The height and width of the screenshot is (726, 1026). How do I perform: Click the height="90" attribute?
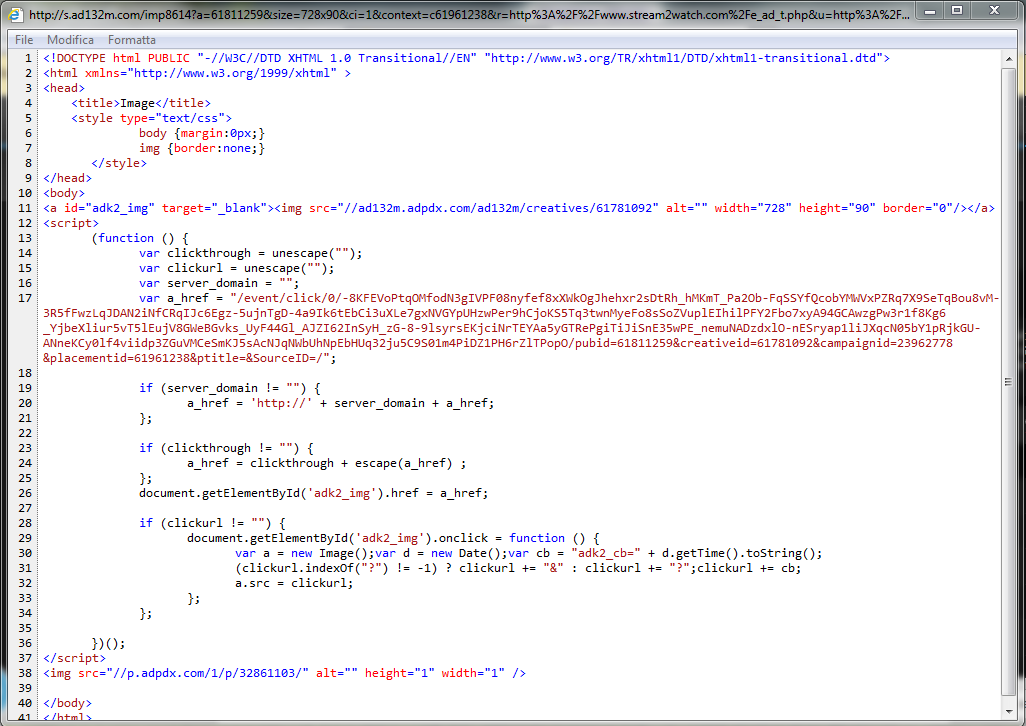[837, 209]
